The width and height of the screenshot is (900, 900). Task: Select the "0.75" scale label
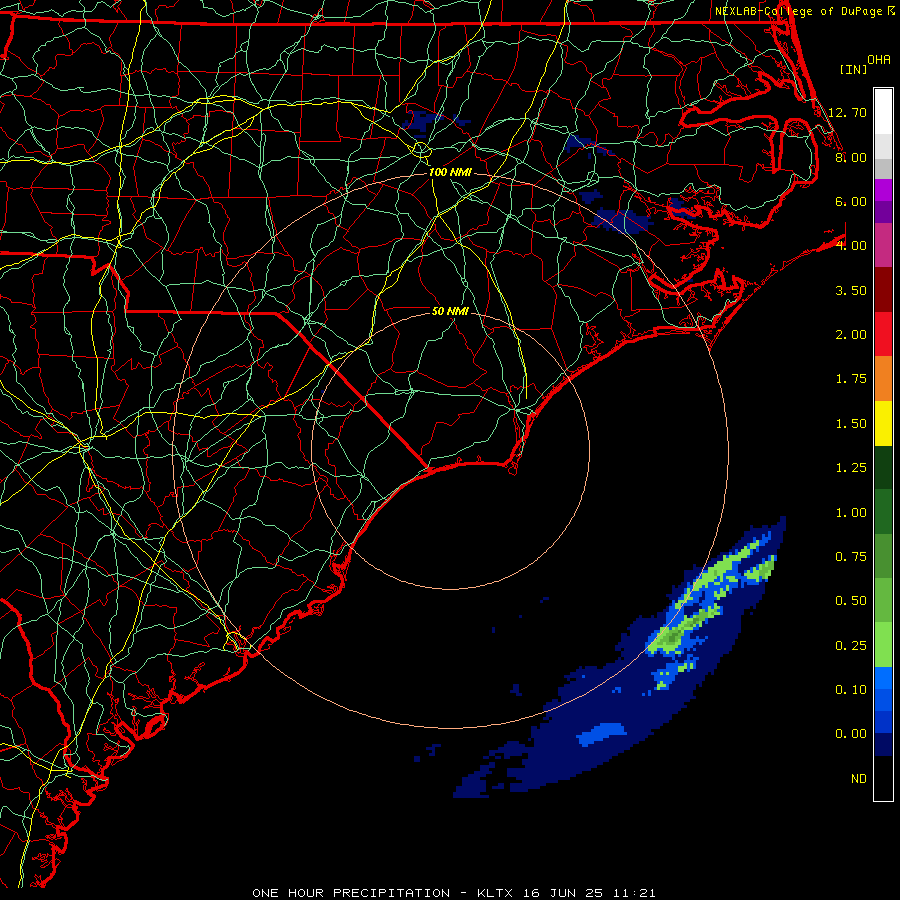pos(851,557)
